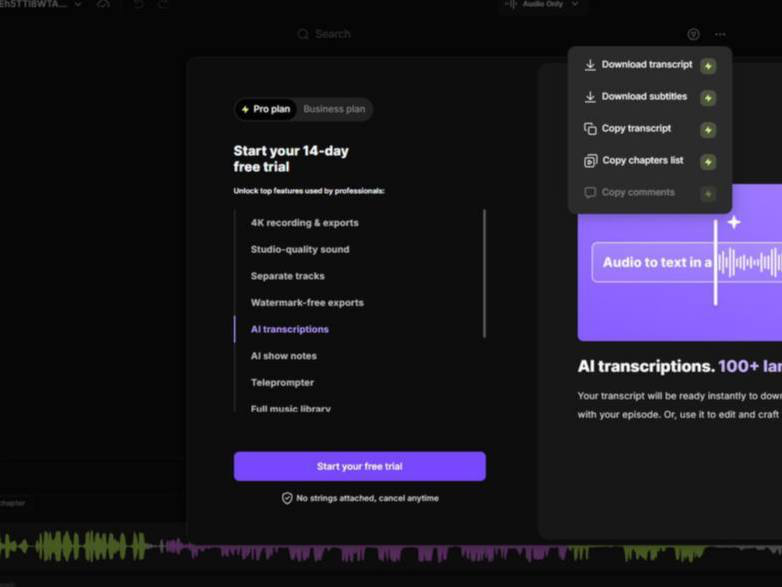The image size is (782, 587).
Task: Choose Copy transcript in the menu
Action: [x=636, y=129]
